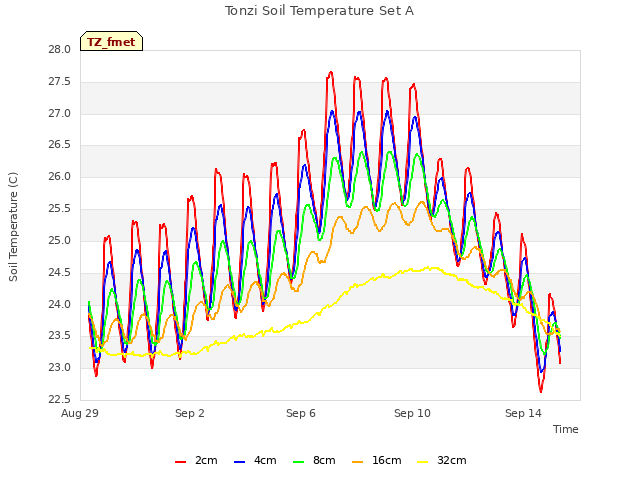Screen dimensions: 640x480
Task: Select the 4cm legend label
Action: tap(265, 460)
